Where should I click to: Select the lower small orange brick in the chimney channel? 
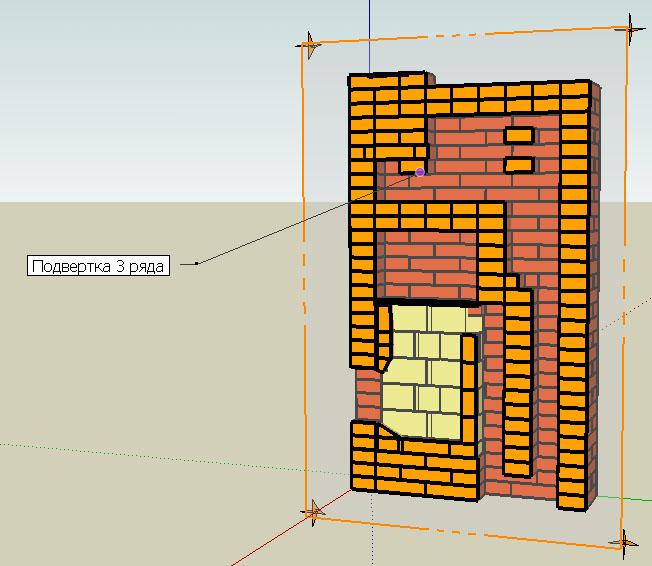(x=518, y=164)
